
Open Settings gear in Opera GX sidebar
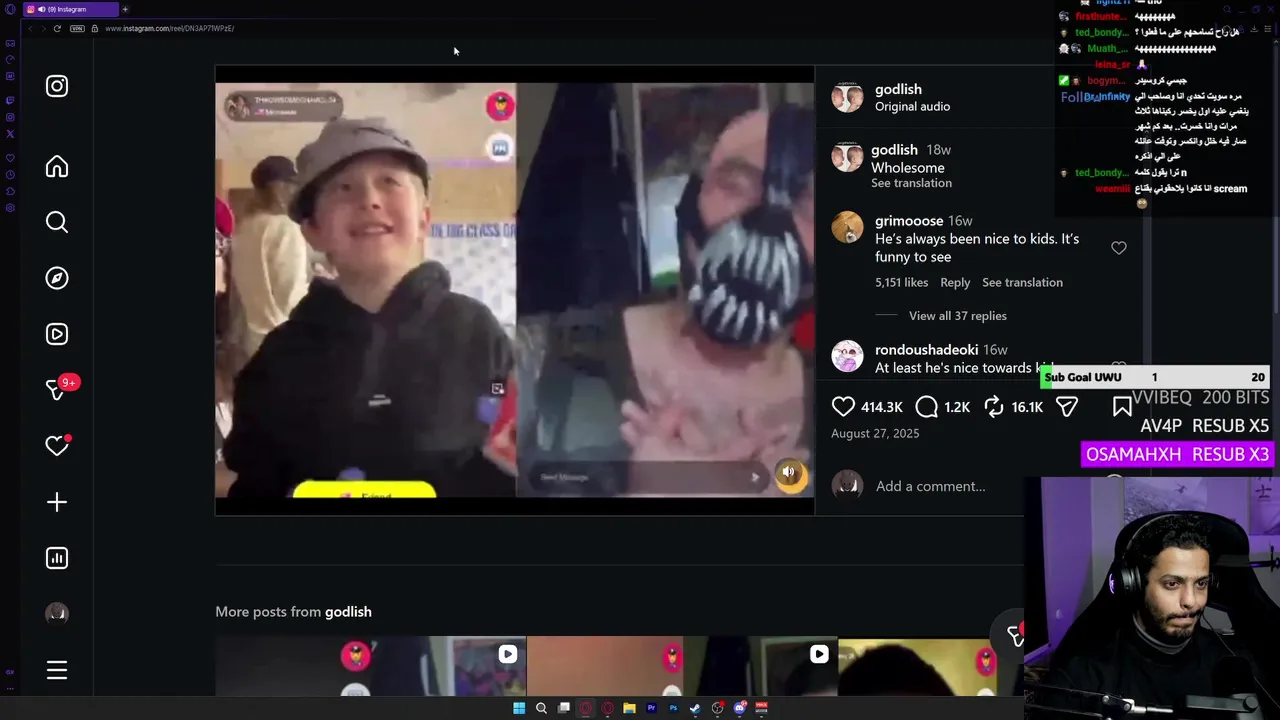point(10,208)
